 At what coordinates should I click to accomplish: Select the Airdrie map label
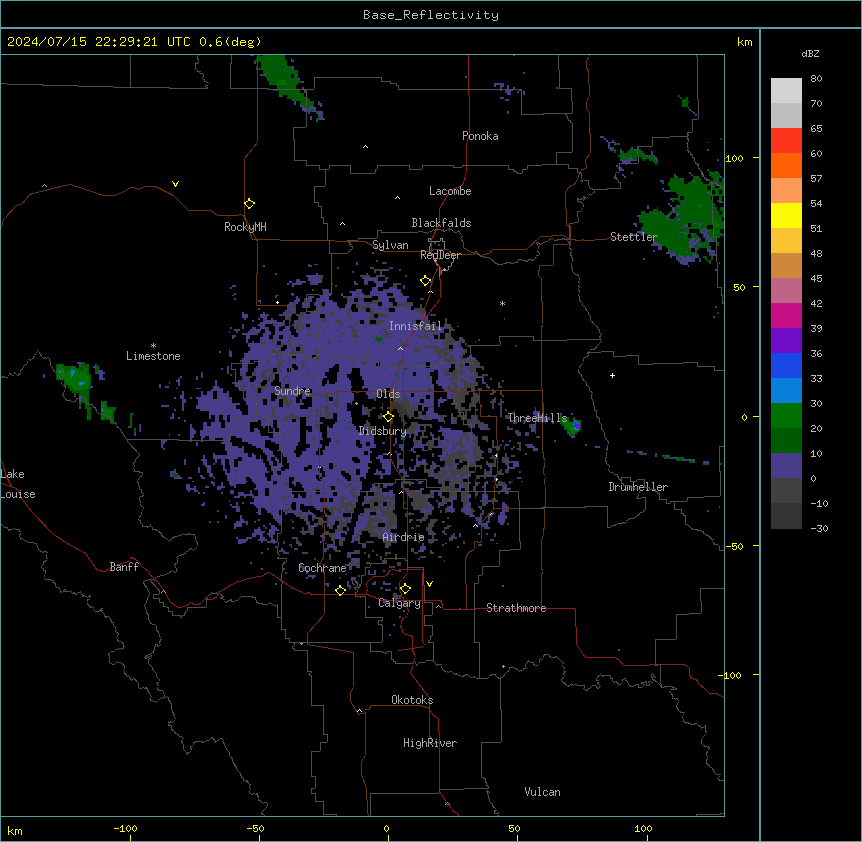pyautogui.click(x=403, y=537)
